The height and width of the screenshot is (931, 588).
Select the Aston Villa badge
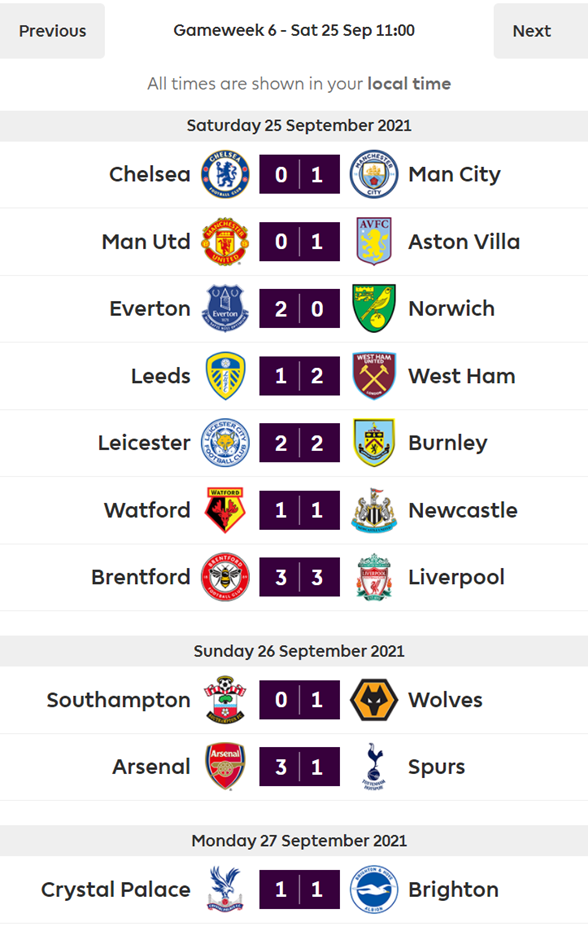tap(374, 242)
